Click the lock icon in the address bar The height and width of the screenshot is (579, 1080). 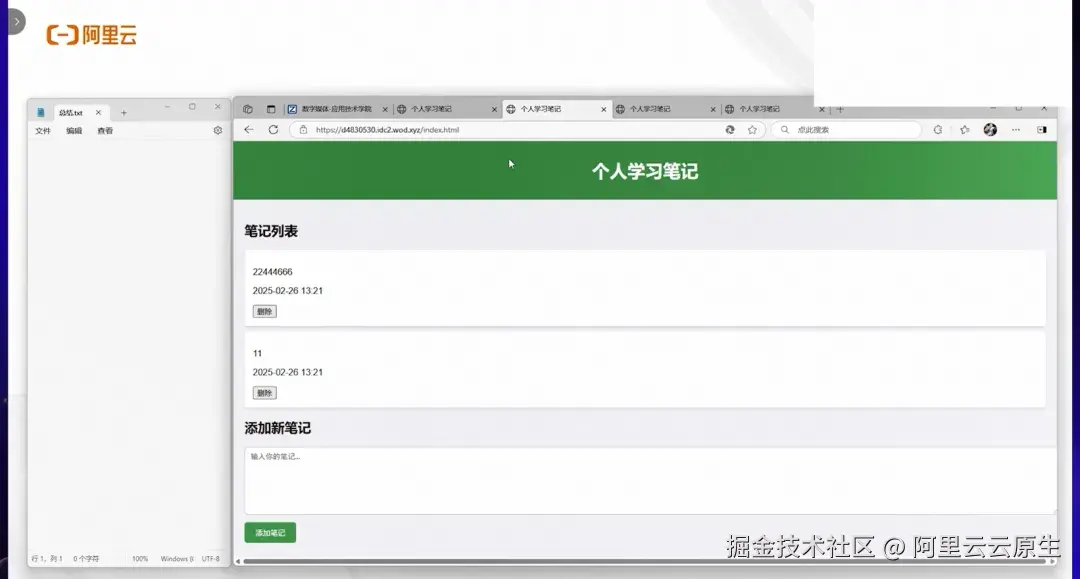(x=302, y=129)
